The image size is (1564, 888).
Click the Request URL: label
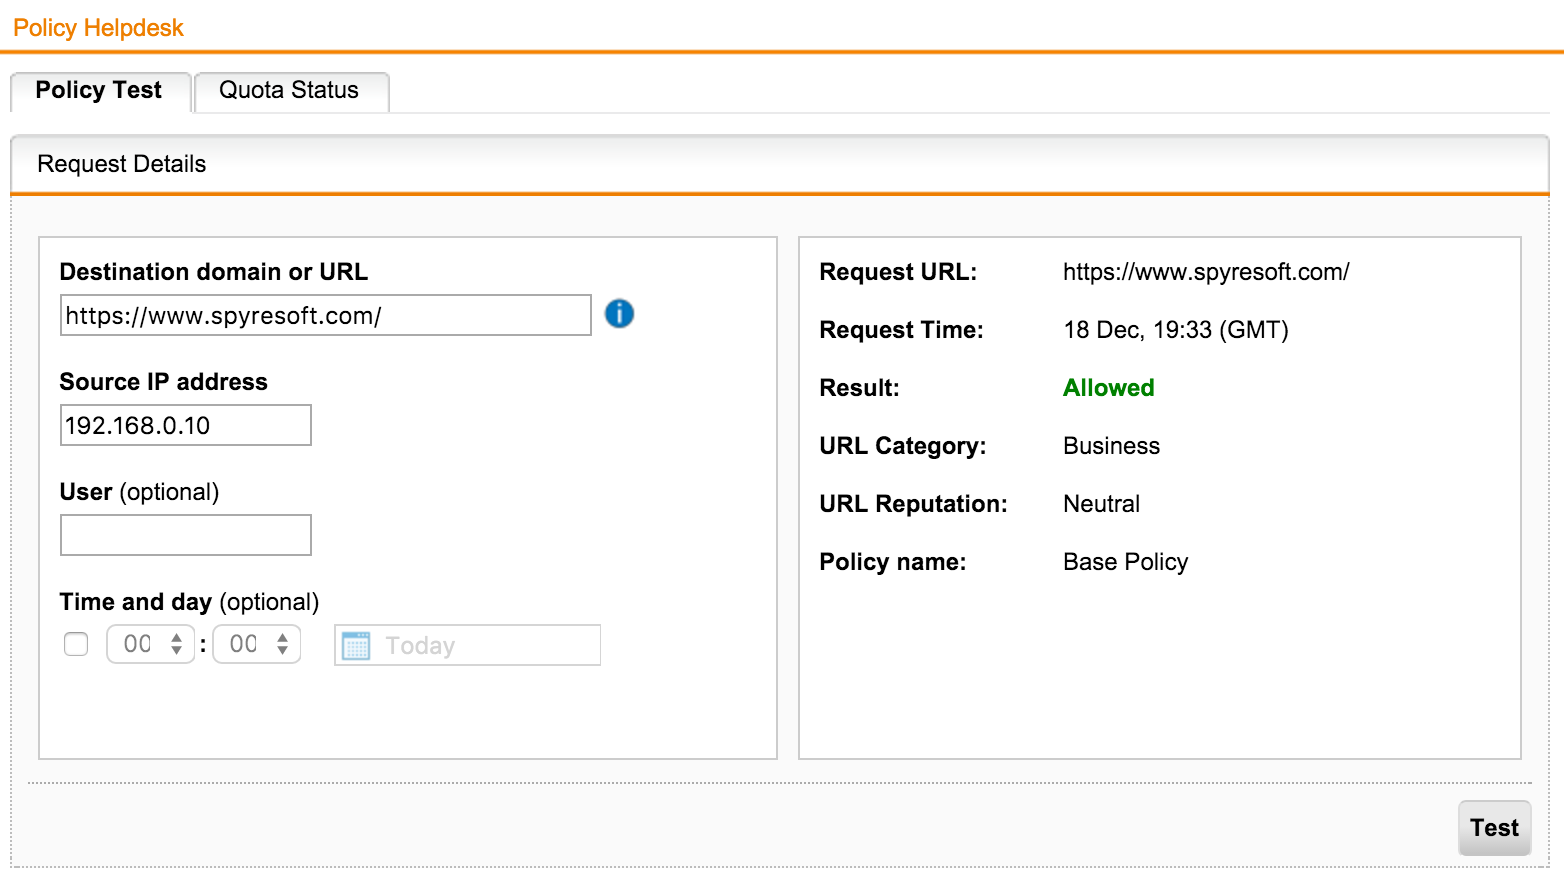[898, 272]
